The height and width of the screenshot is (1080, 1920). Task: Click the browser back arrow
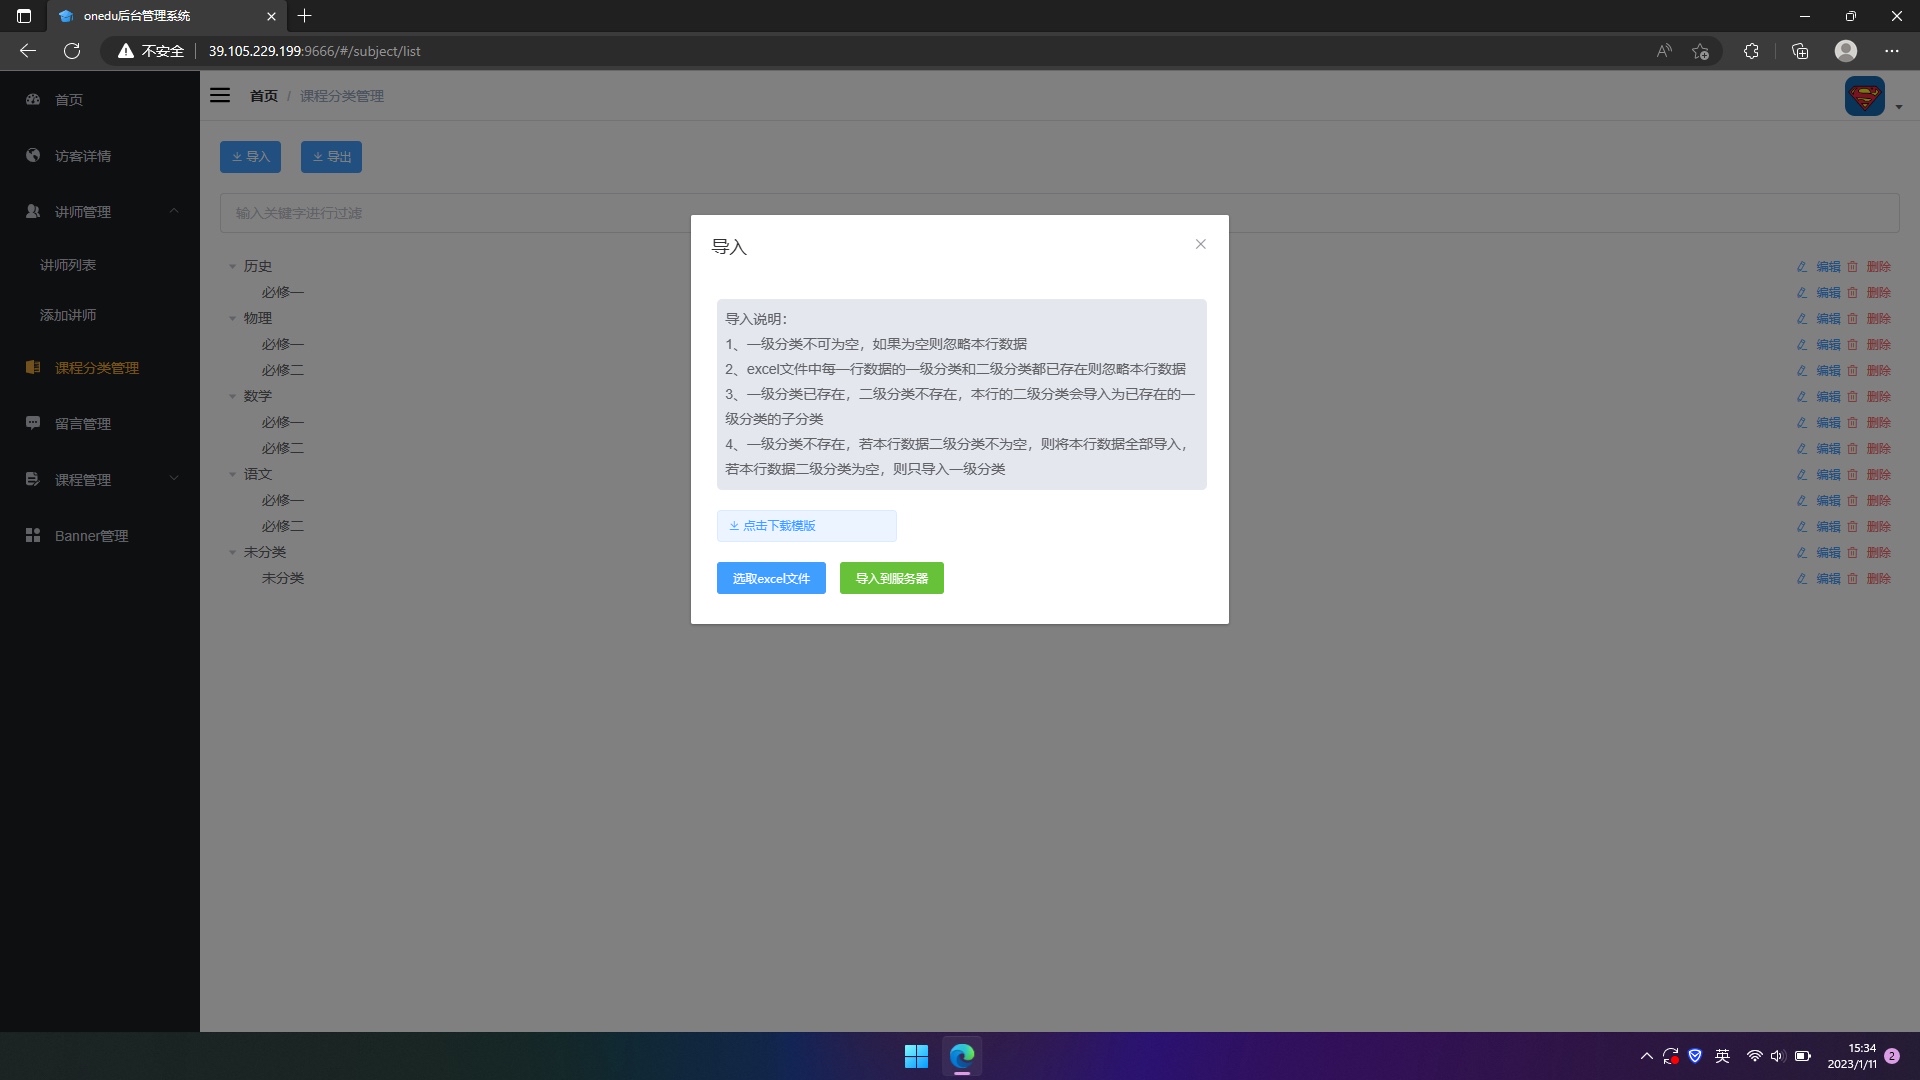(x=28, y=51)
